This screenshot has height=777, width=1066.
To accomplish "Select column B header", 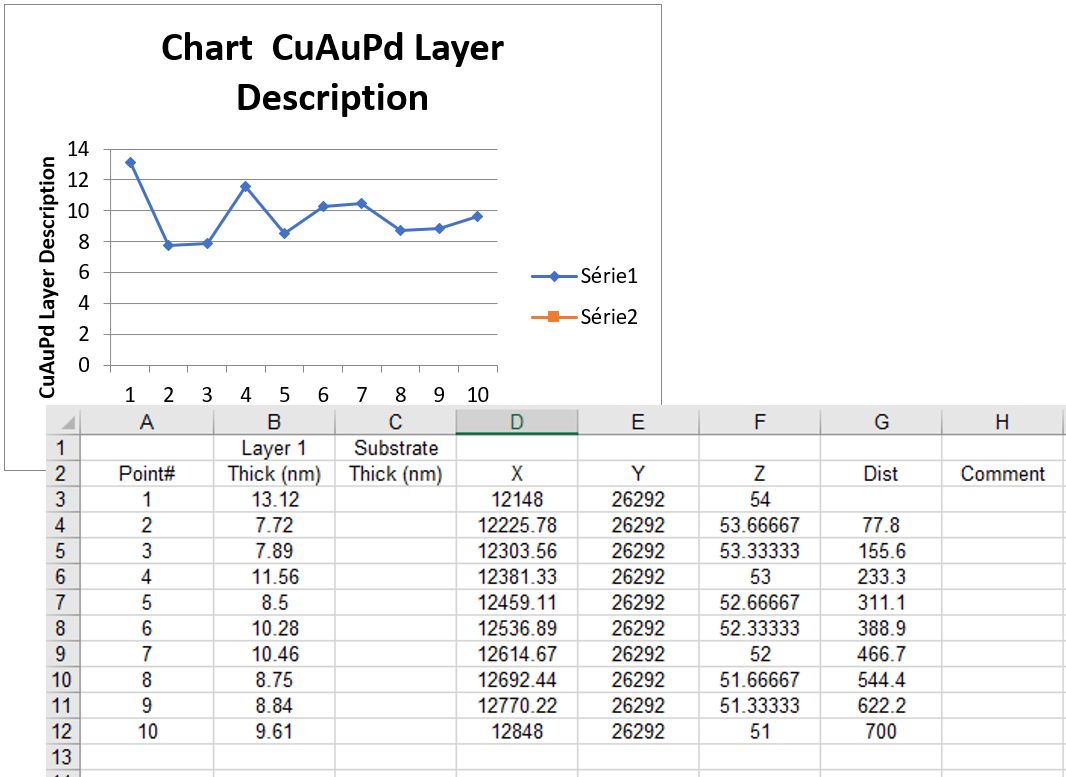I will click(x=274, y=422).
